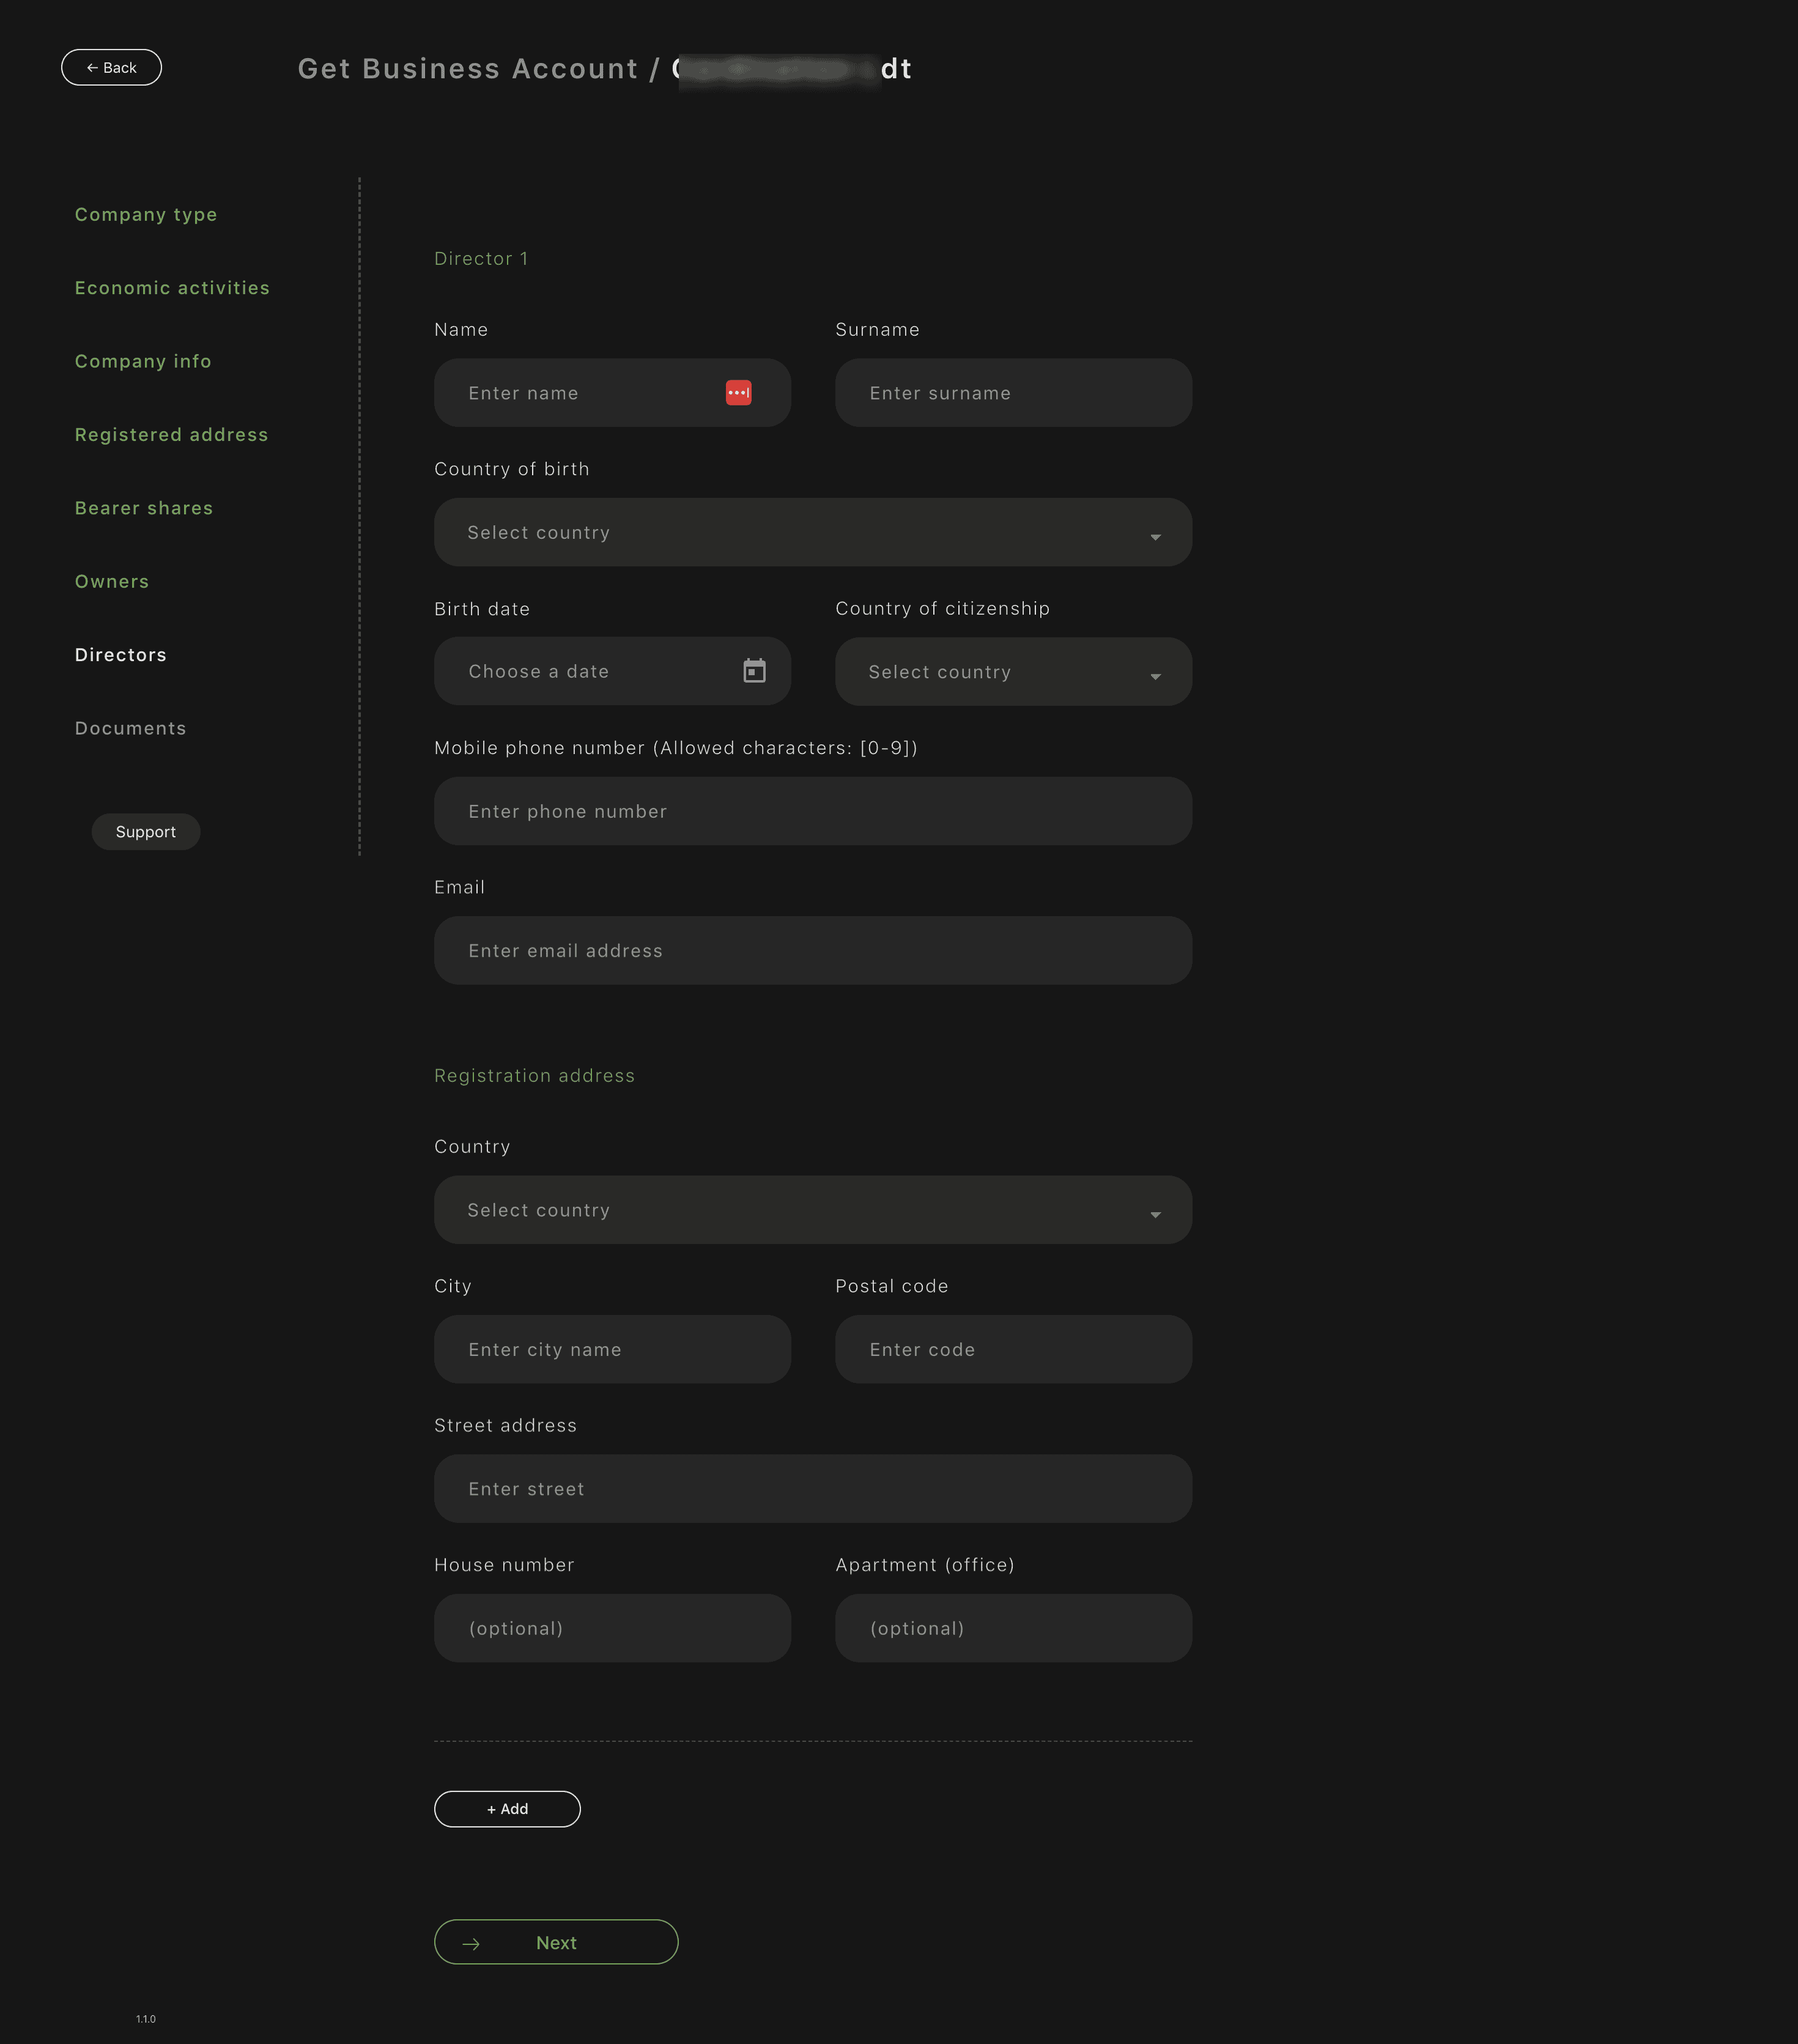
Task: Open the Economic activities section
Action: tap(172, 288)
